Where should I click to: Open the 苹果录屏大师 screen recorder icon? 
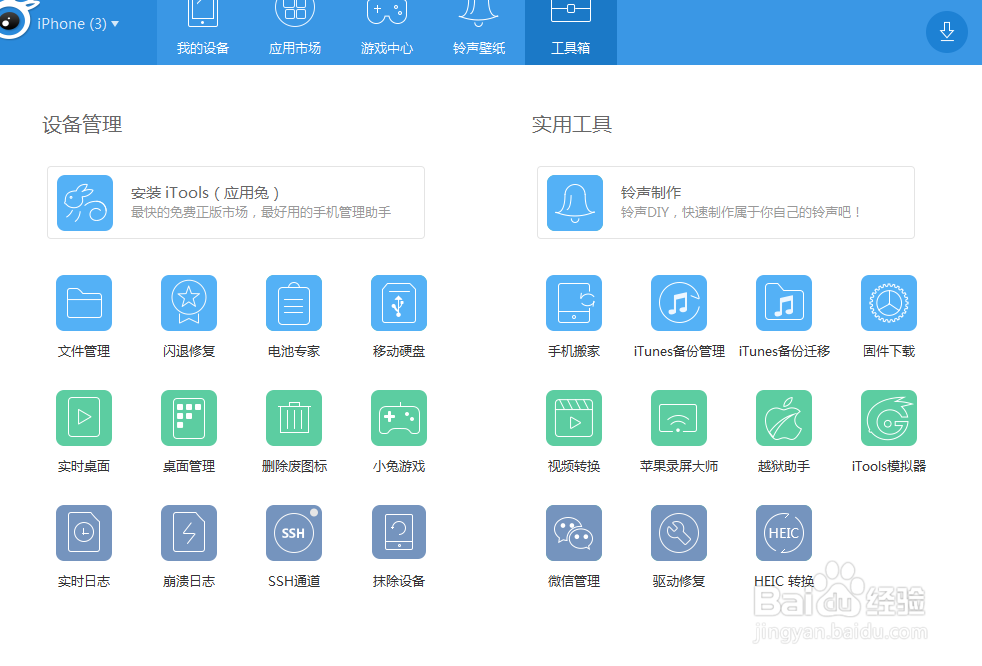679,418
